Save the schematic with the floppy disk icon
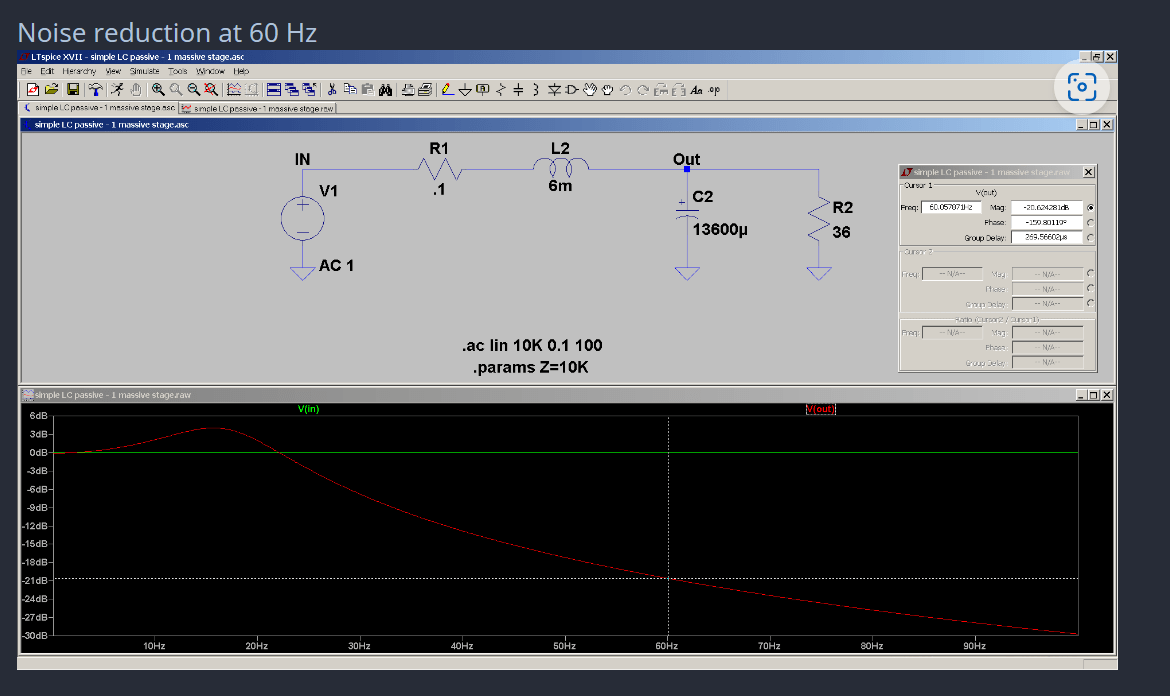Screen dimensions: 1170x696 [x=73, y=90]
